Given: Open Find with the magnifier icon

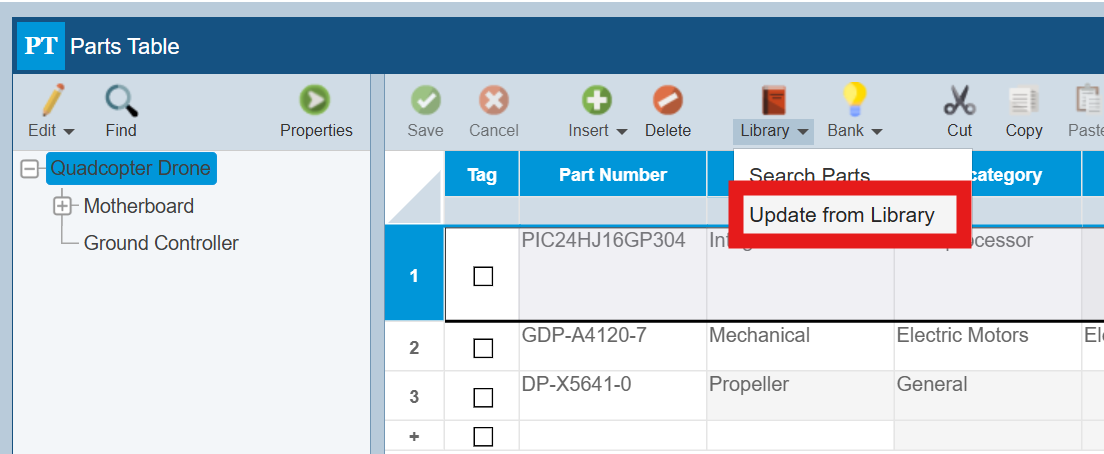Looking at the screenshot, I should pos(121,101).
